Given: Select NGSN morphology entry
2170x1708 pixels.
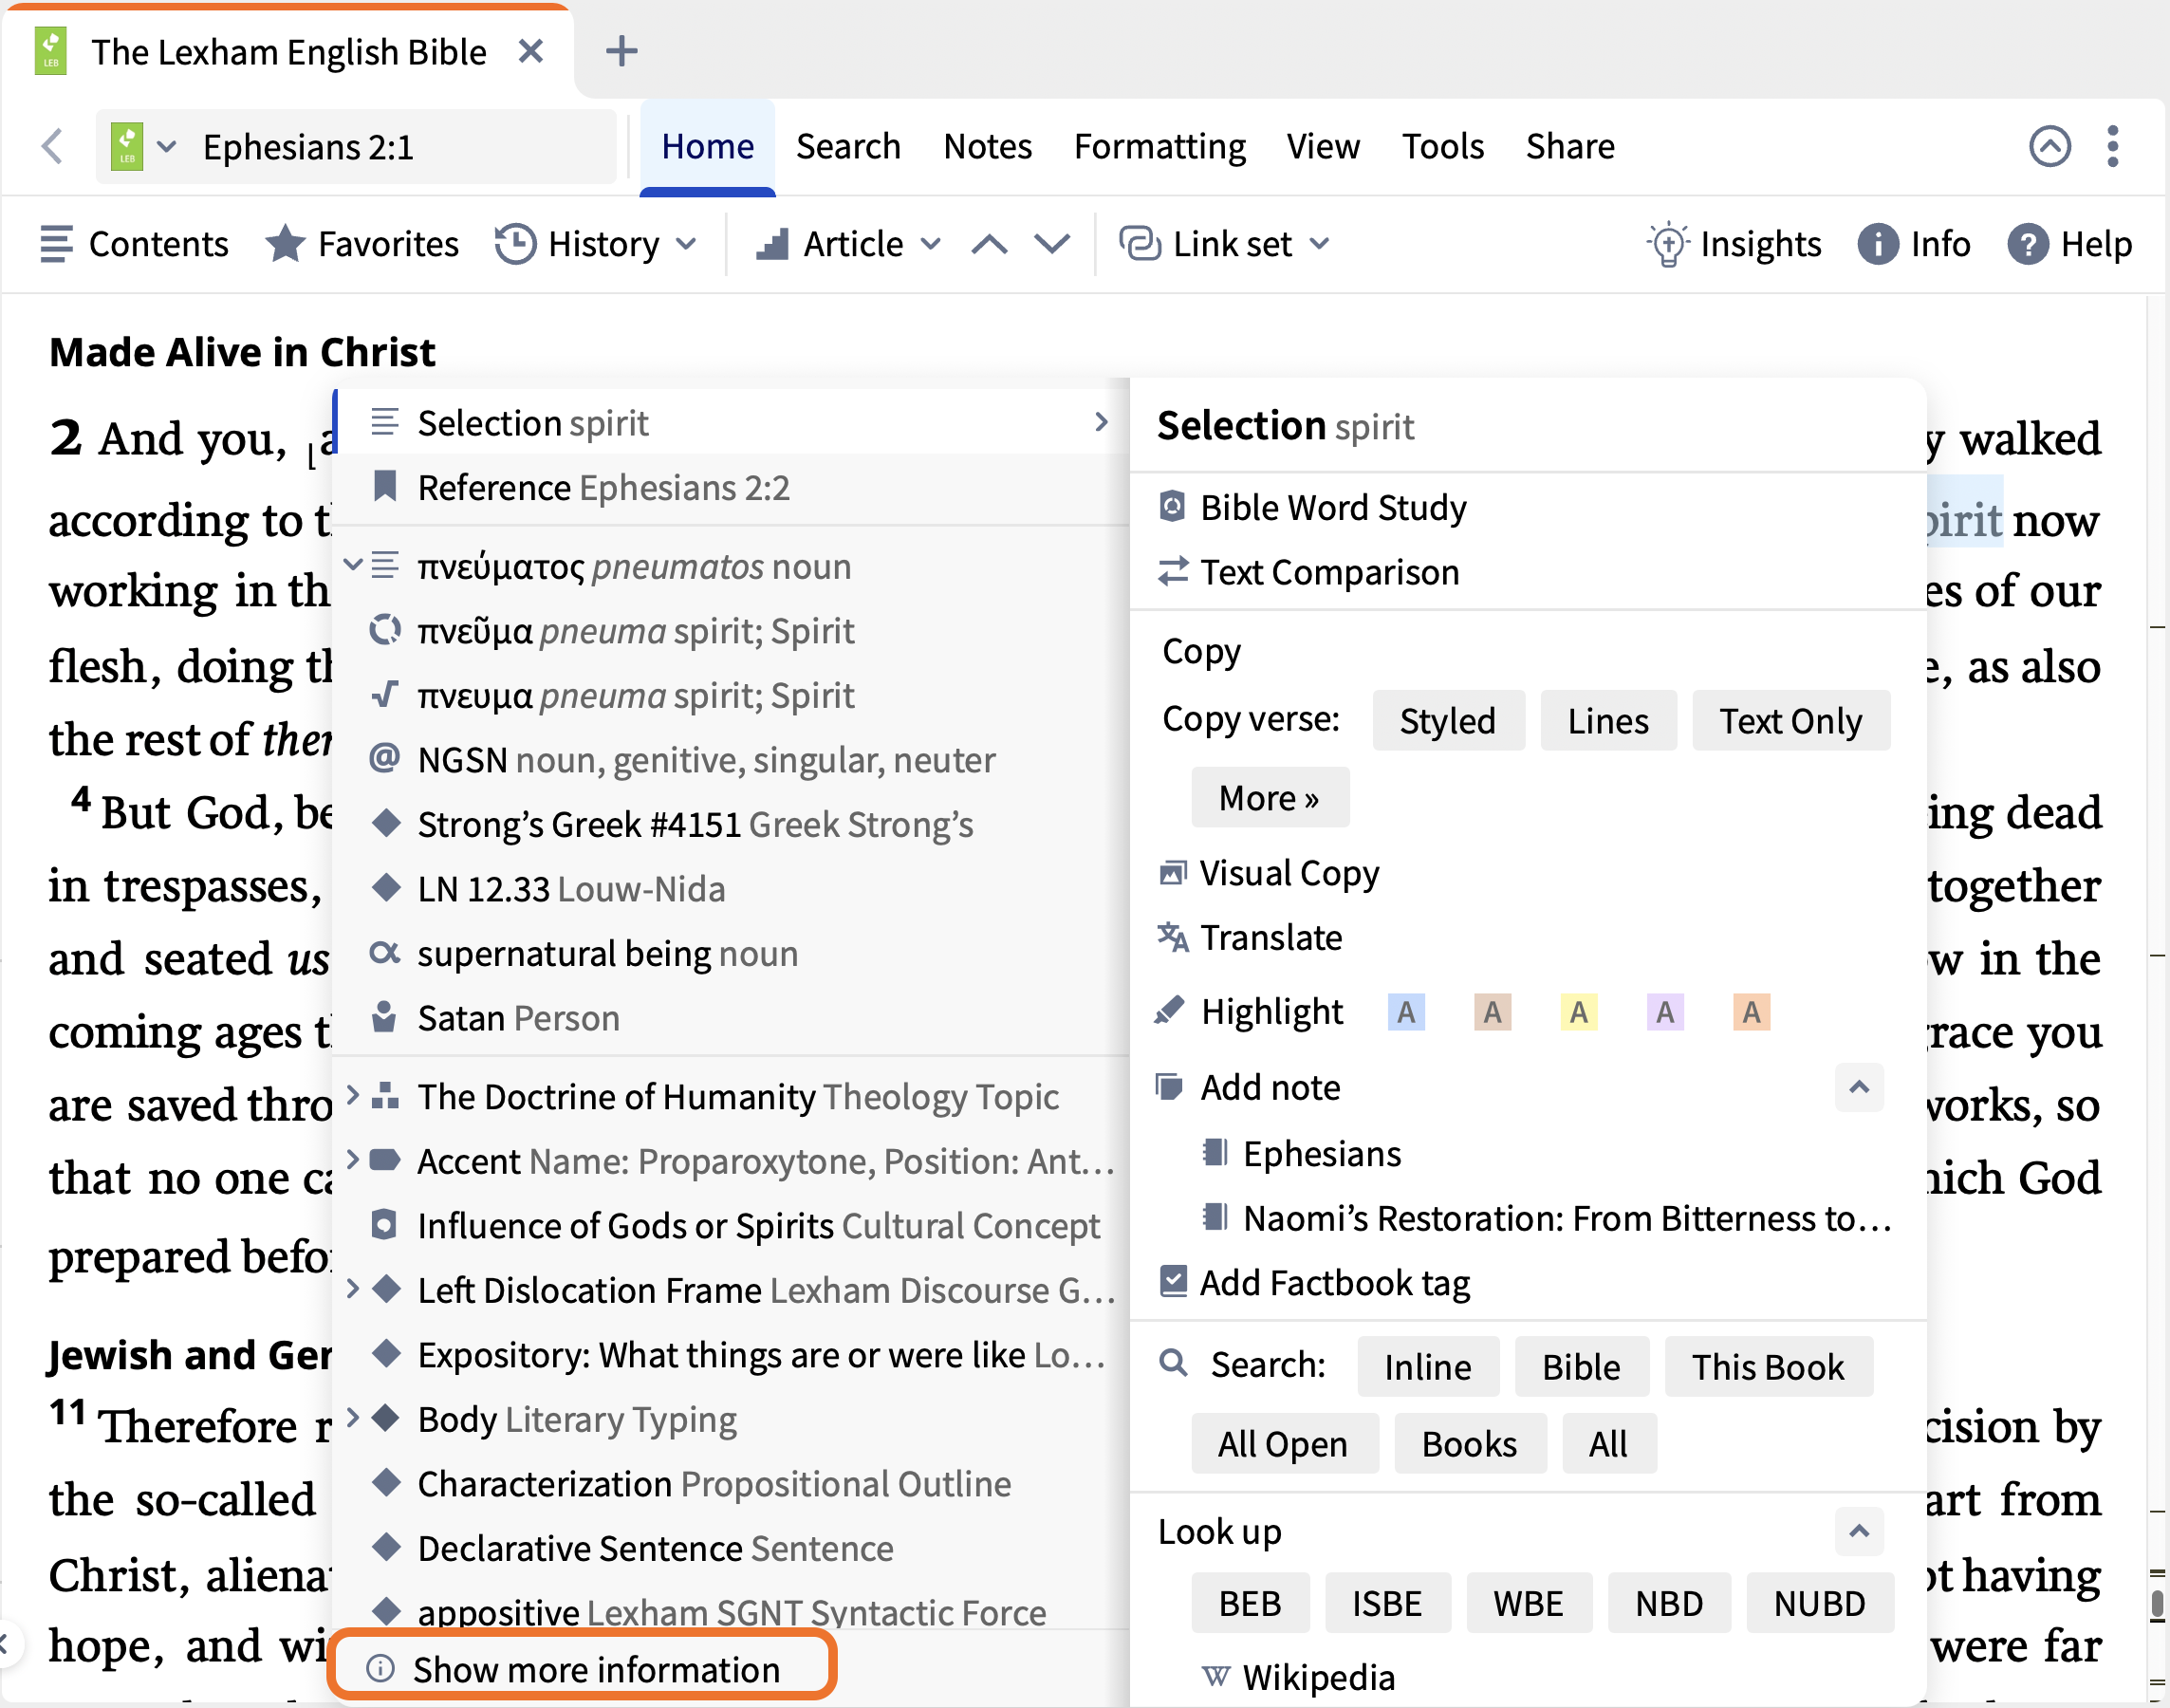Looking at the screenshot, I should [x=730, y=760].
